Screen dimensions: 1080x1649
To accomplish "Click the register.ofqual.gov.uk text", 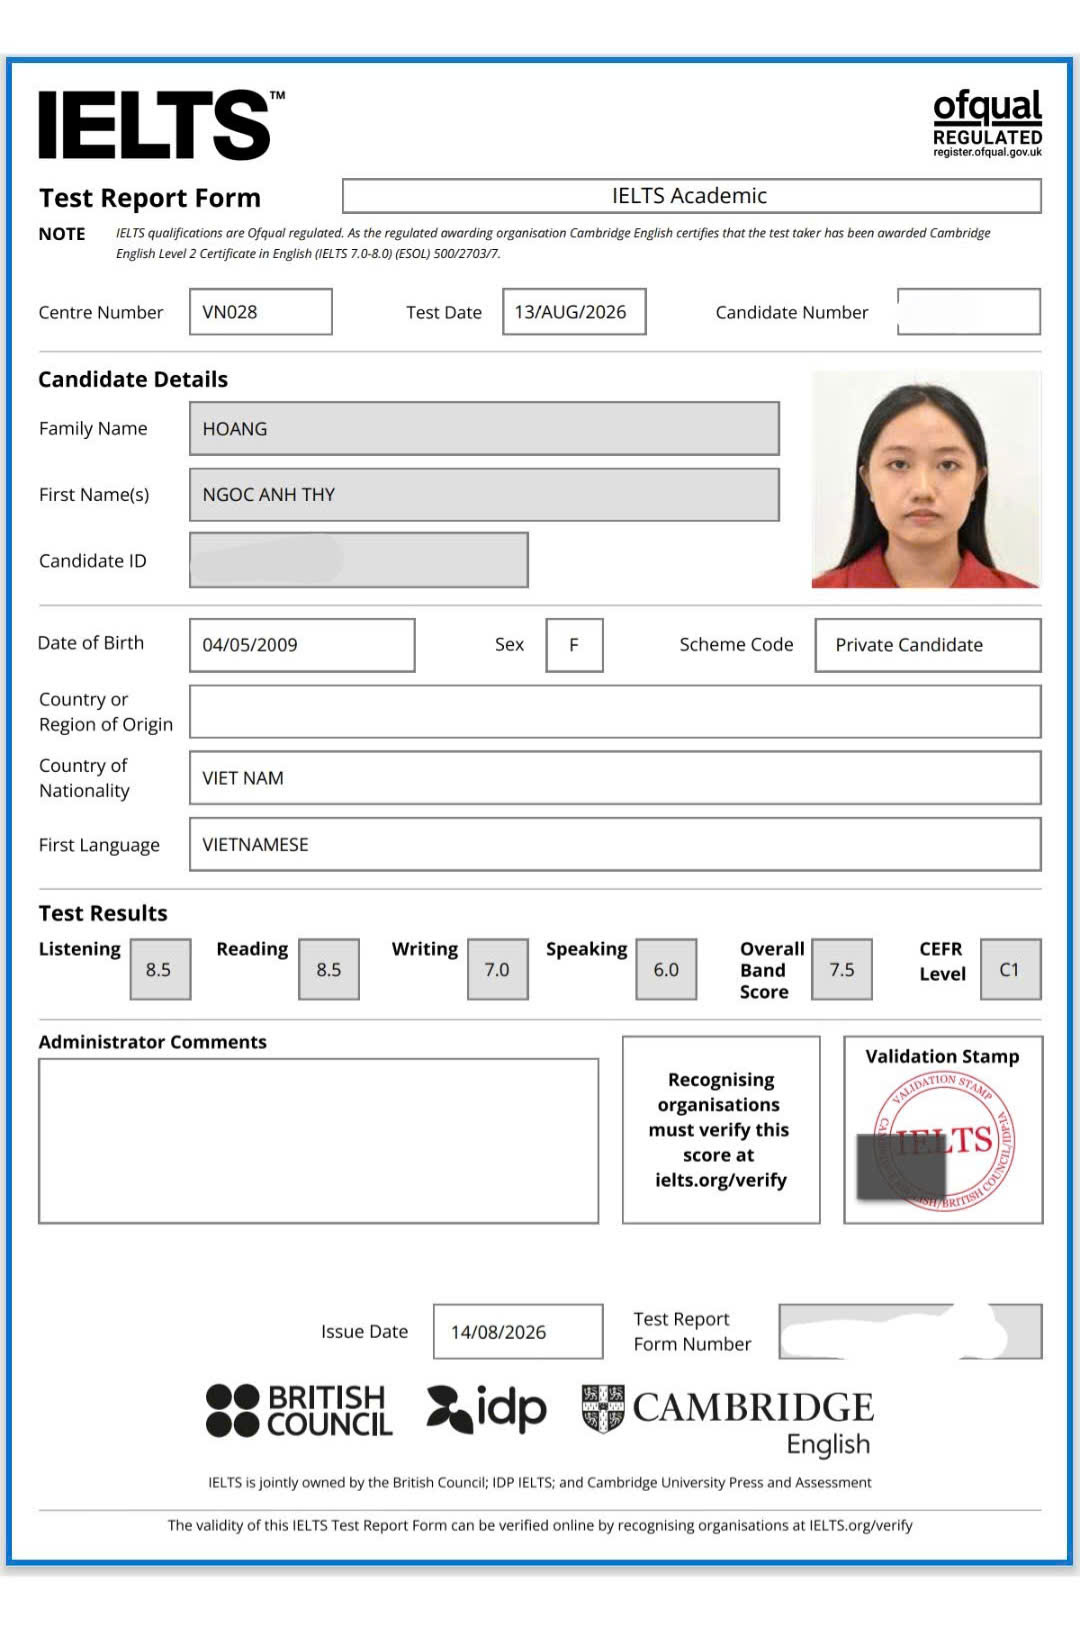I will 988,152.
